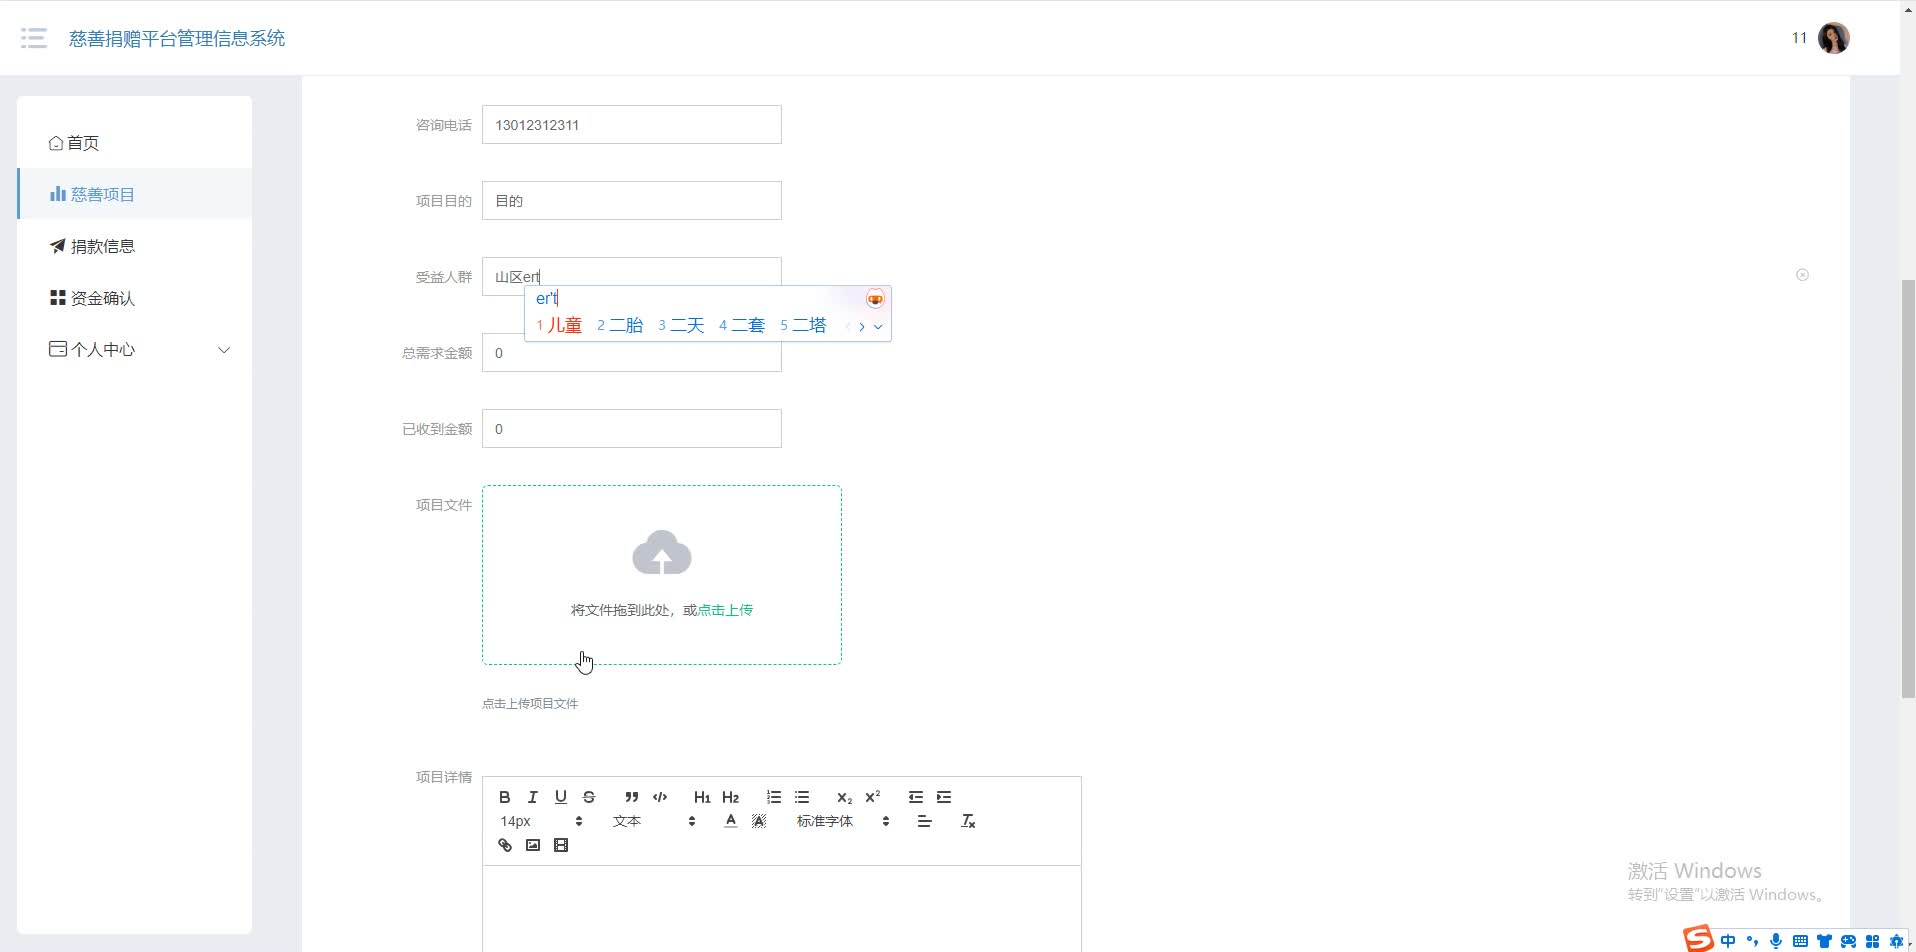Open the text background color picker
The width and height of the screenshot is (1916, 952).
[x=759, y=821]
